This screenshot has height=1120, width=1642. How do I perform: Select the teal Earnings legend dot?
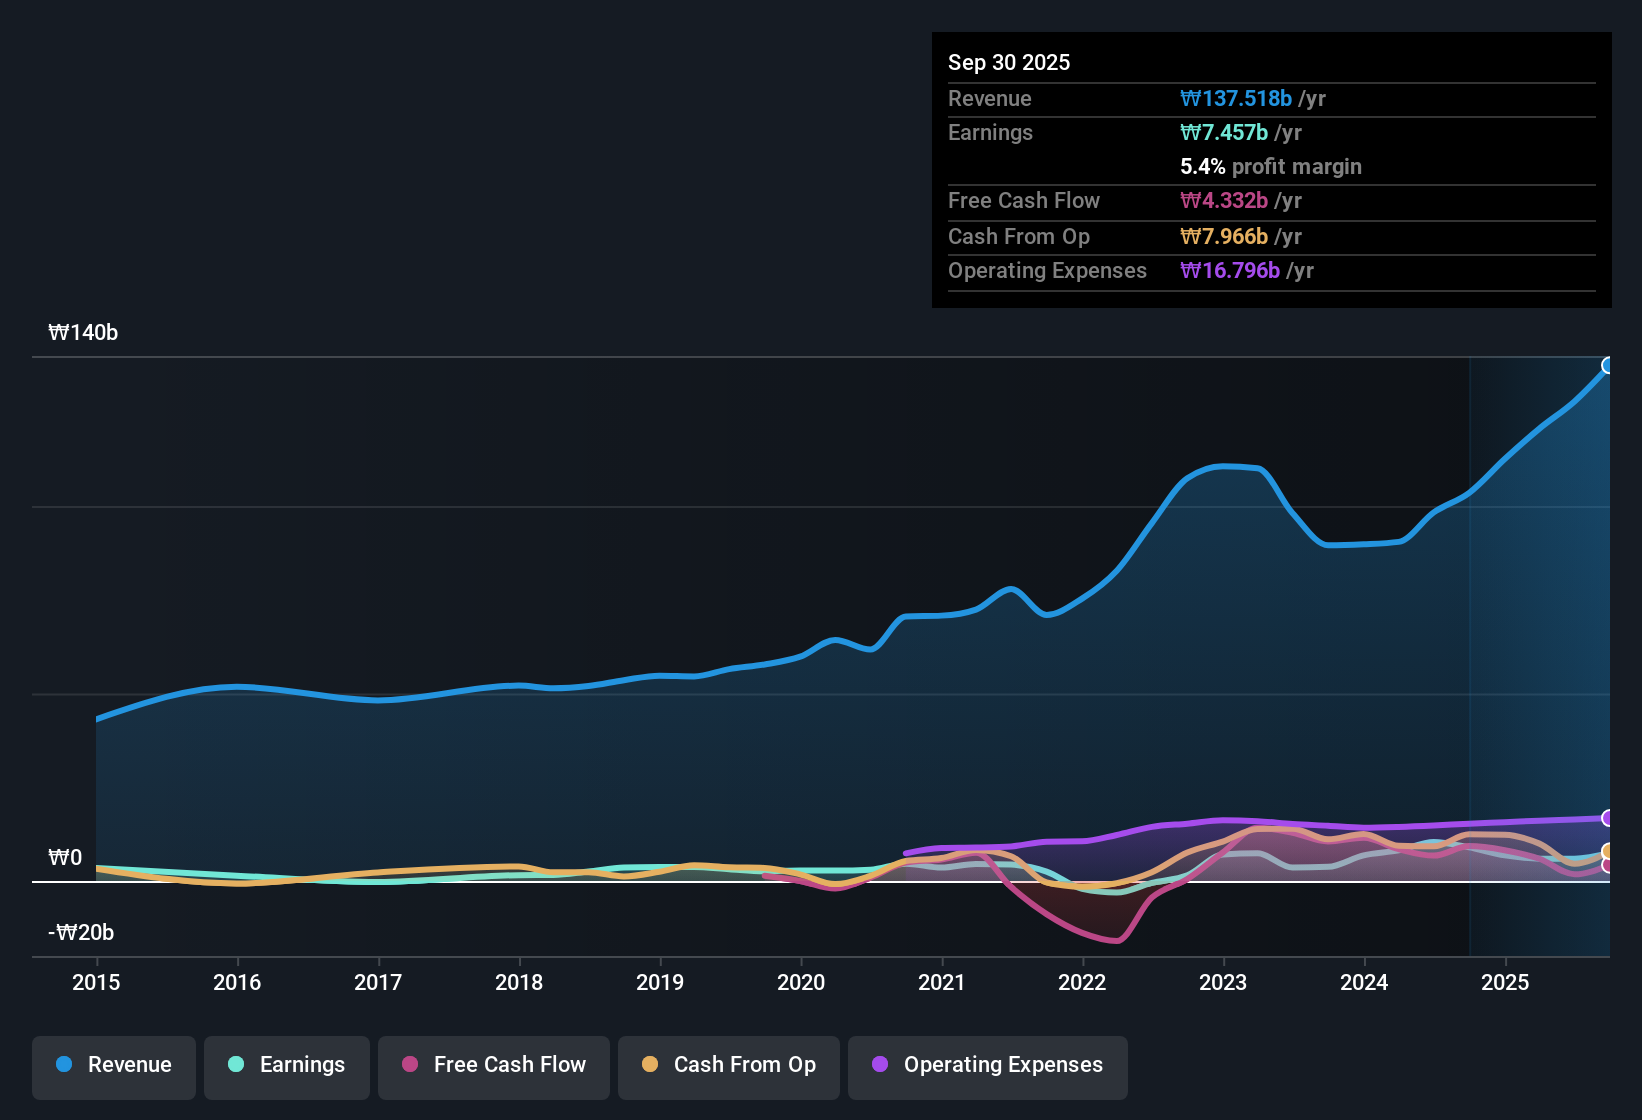[x=235, y=1065]
